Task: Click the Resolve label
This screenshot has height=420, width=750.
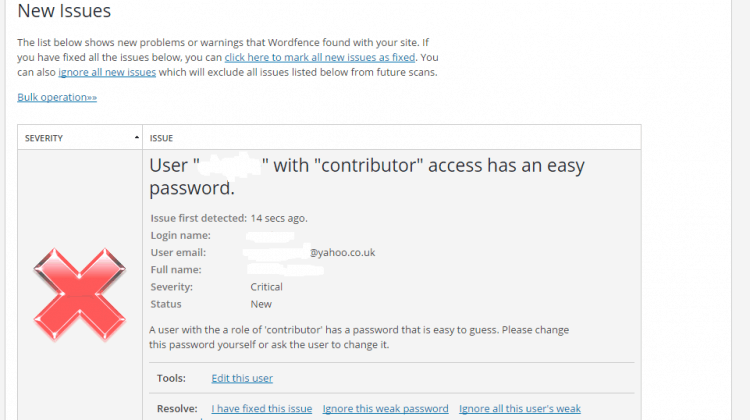Action: click(177, 409)
